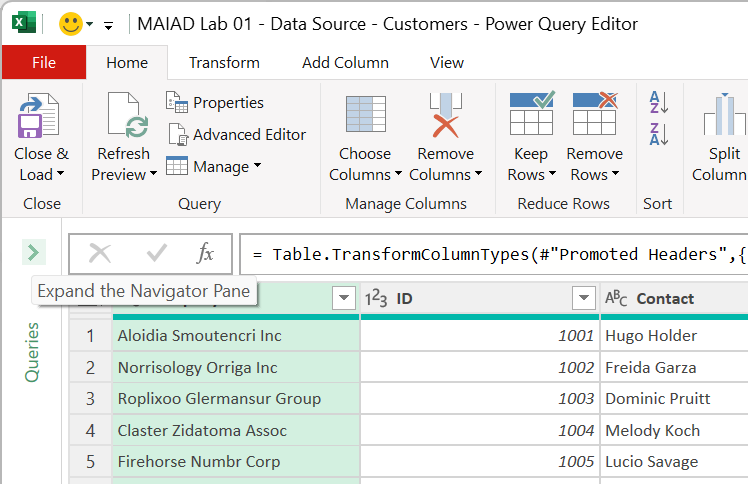Expand the Remove Columns dropdown arrow
This screenshot has height=484, width=748.
click(x=478, y=174)
